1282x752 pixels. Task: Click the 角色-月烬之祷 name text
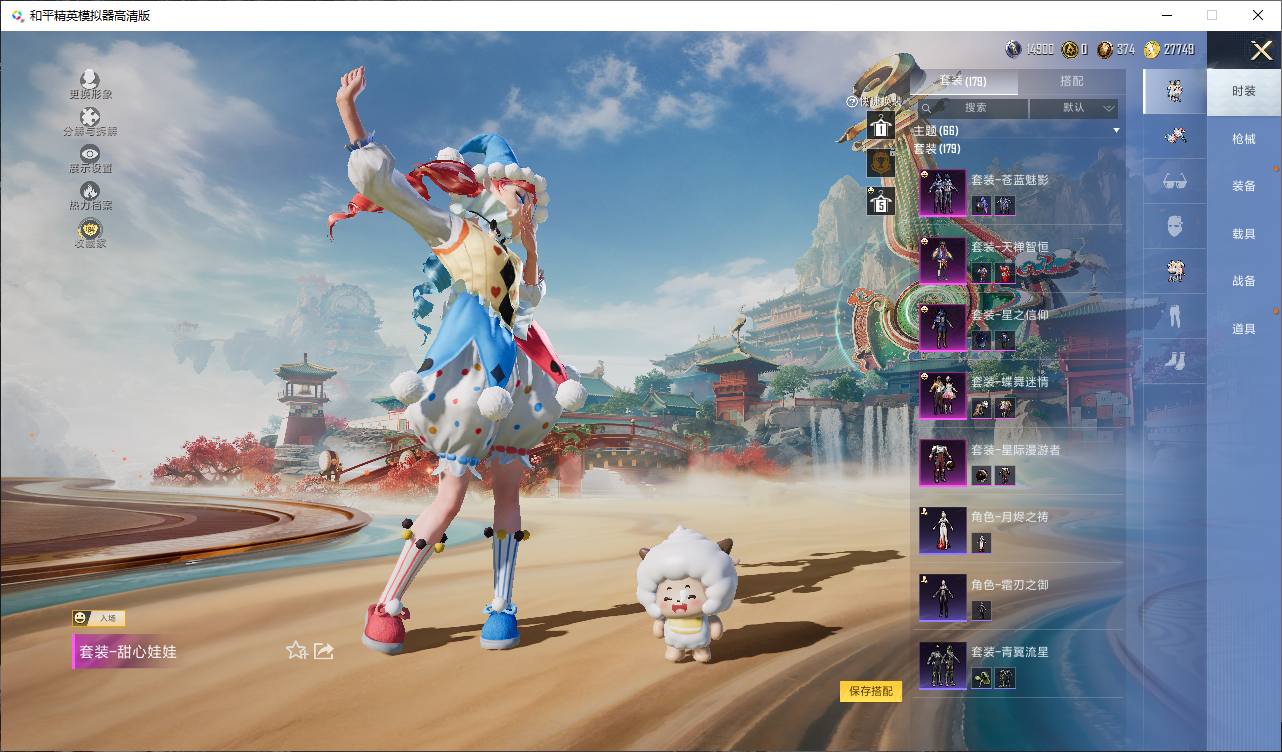[1010, 517]
